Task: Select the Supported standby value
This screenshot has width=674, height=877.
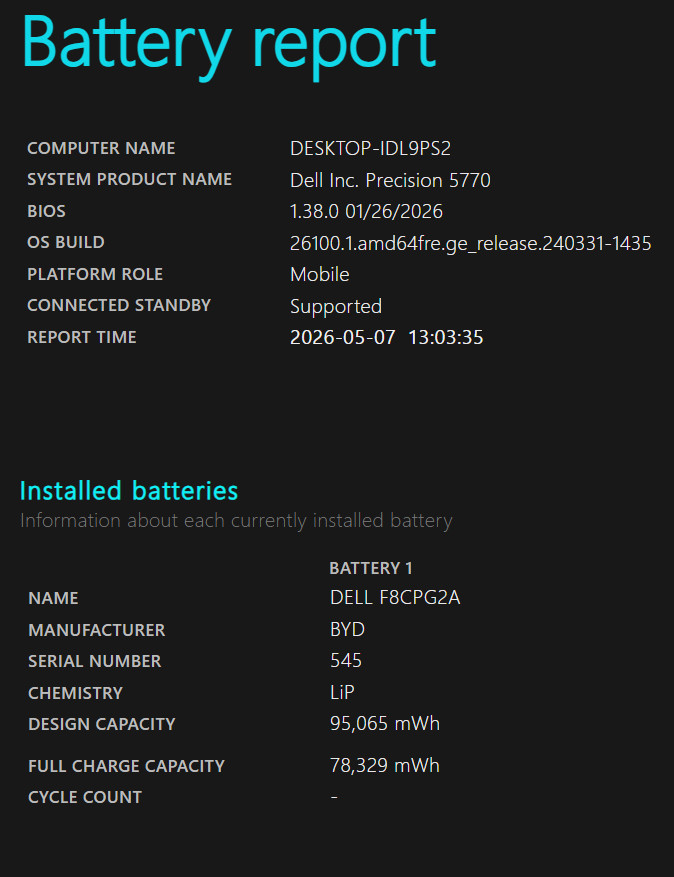Action: coord(336,307)
